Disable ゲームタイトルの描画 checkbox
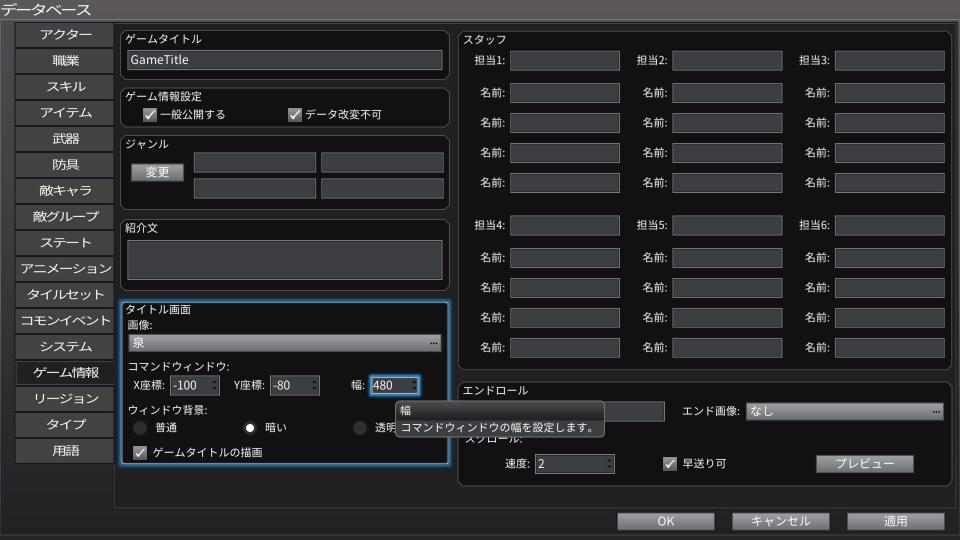Viewport: 960px width, 540px height. tap(141, 453)
